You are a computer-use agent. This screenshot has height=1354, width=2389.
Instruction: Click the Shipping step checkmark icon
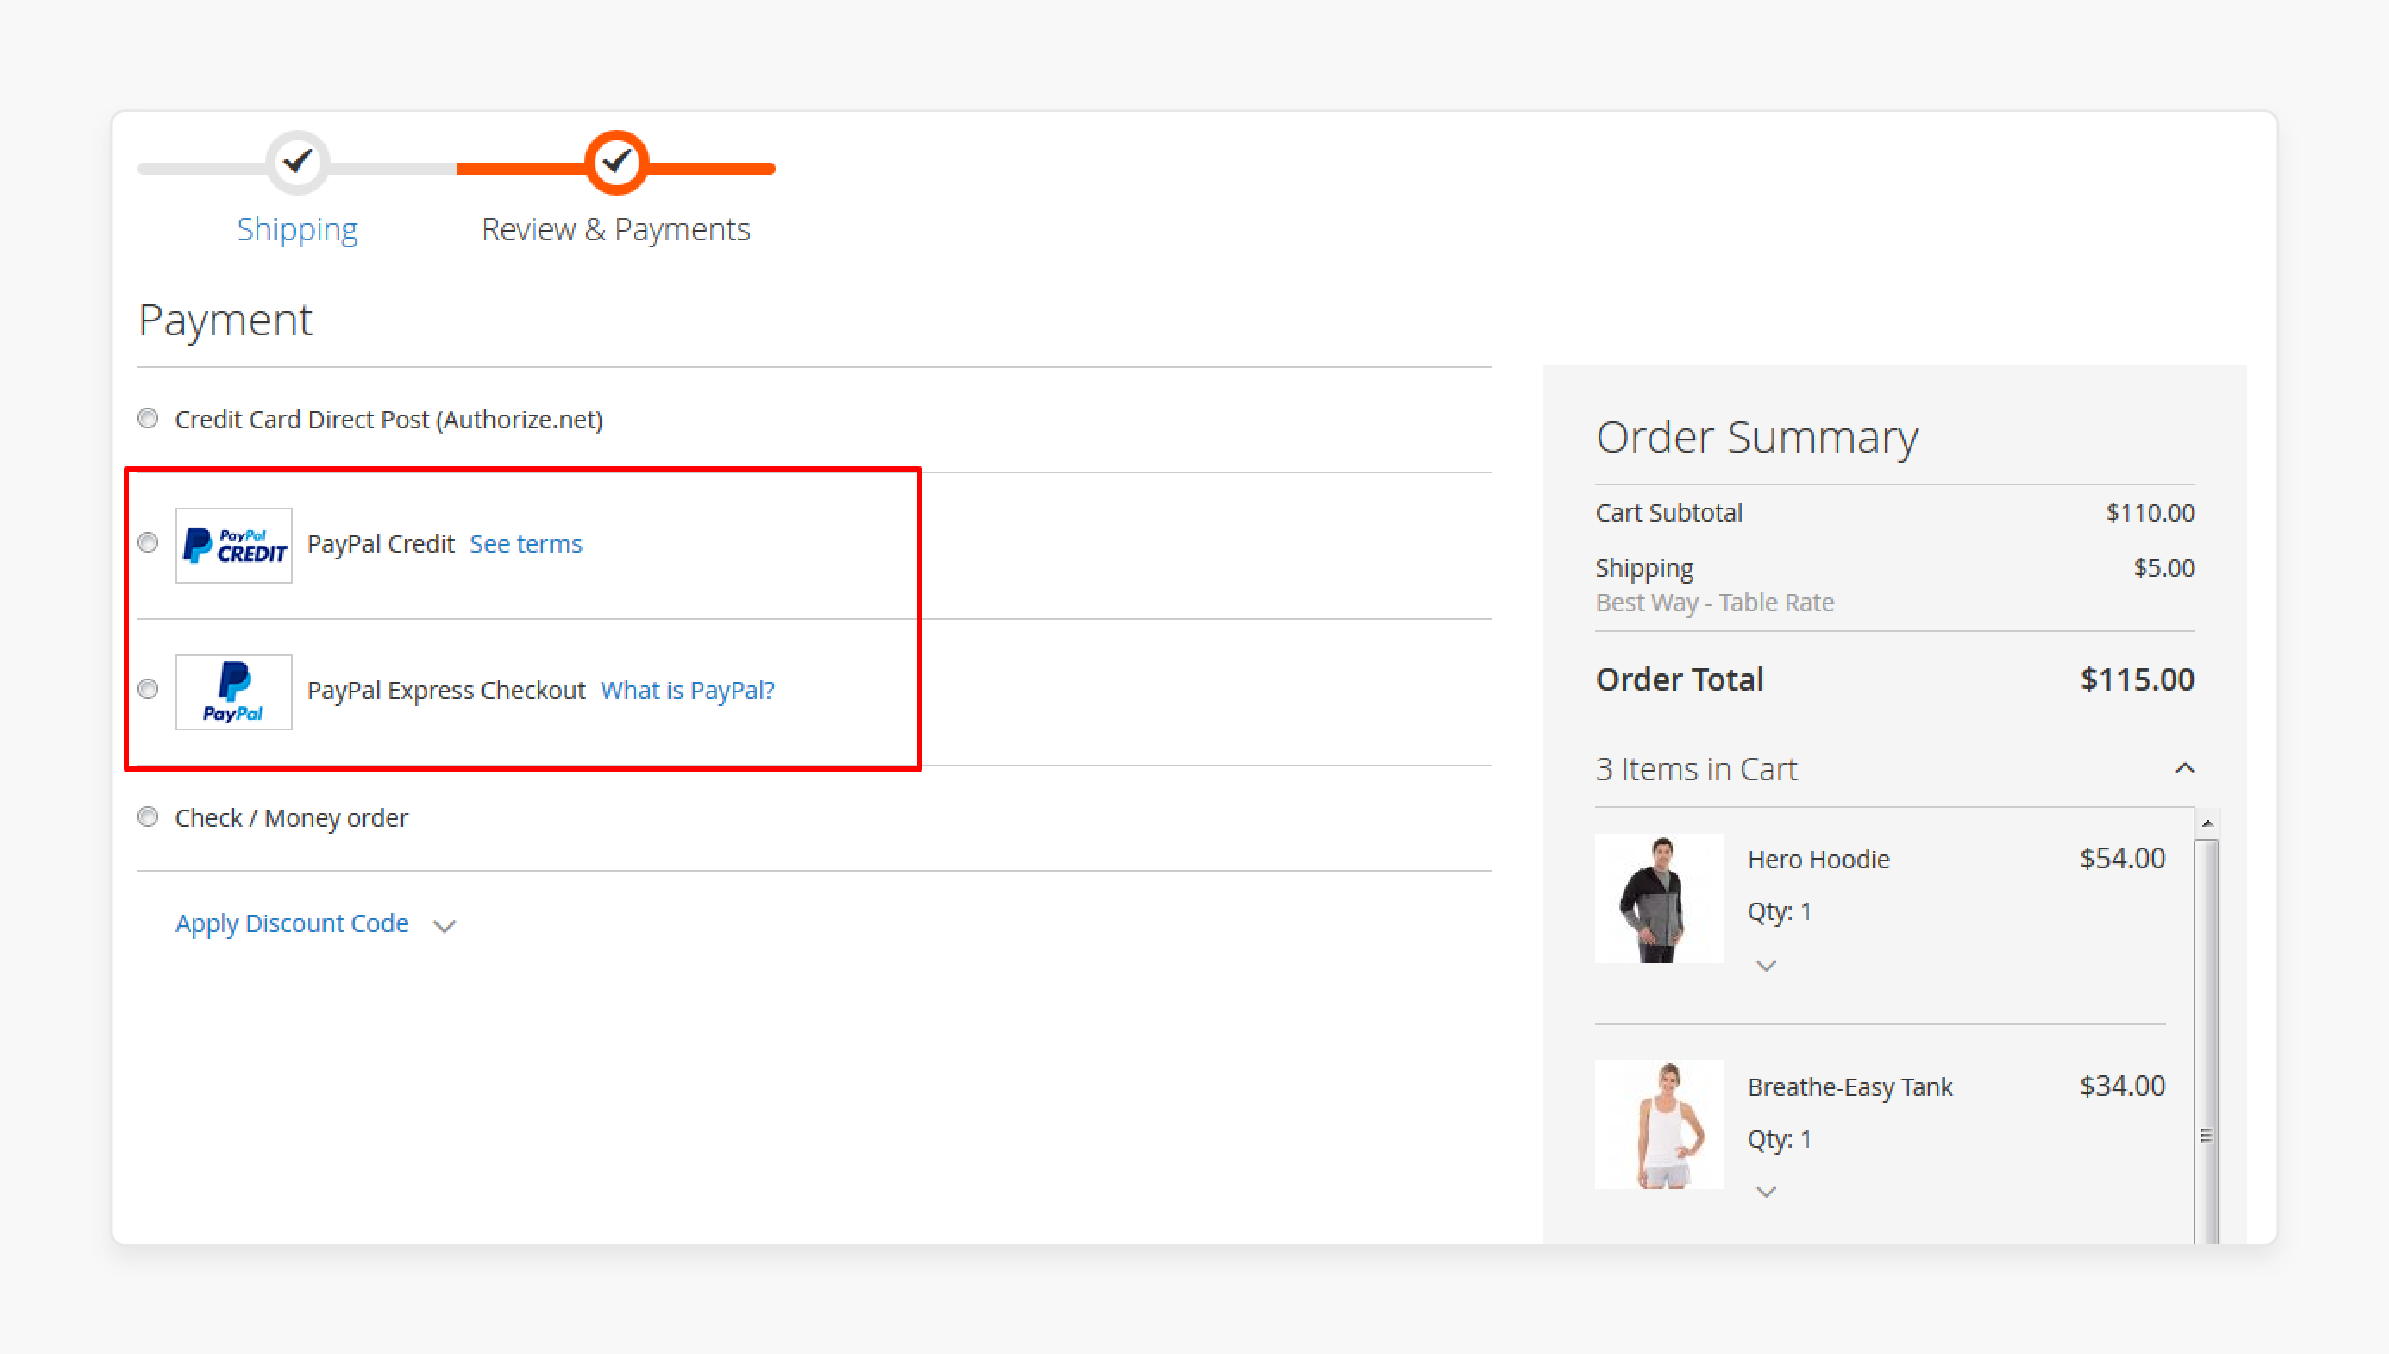(297, 163)
